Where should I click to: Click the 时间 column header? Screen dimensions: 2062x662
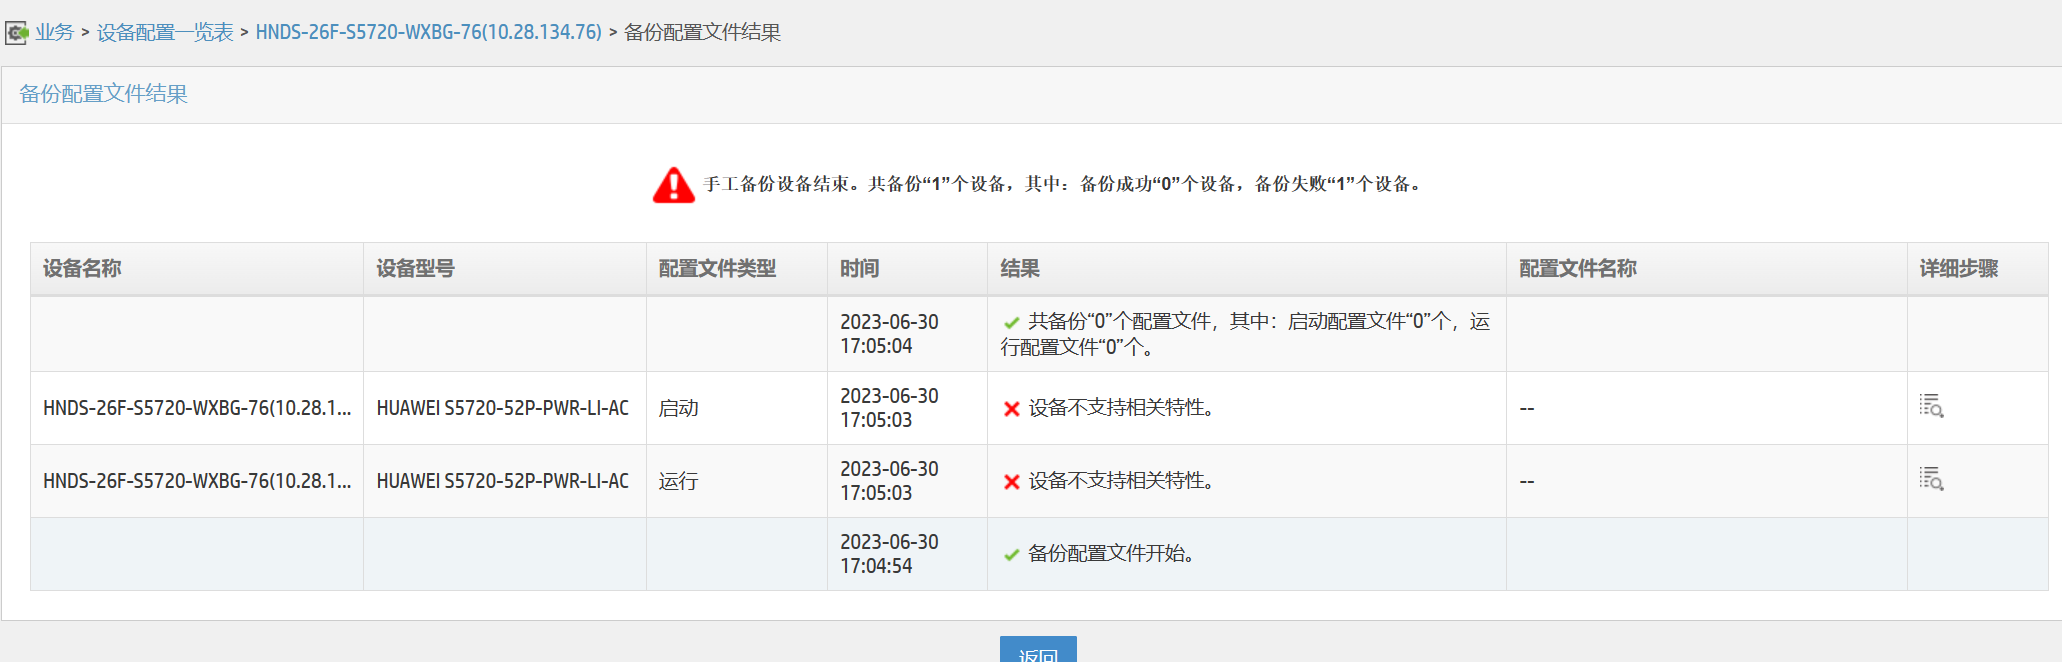click(859, 268)
